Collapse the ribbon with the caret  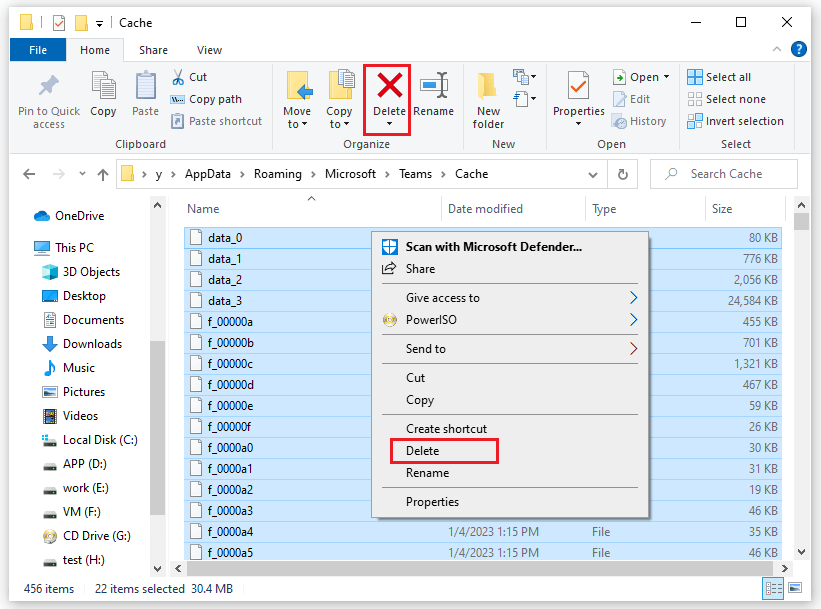click(x=776, y=49)
